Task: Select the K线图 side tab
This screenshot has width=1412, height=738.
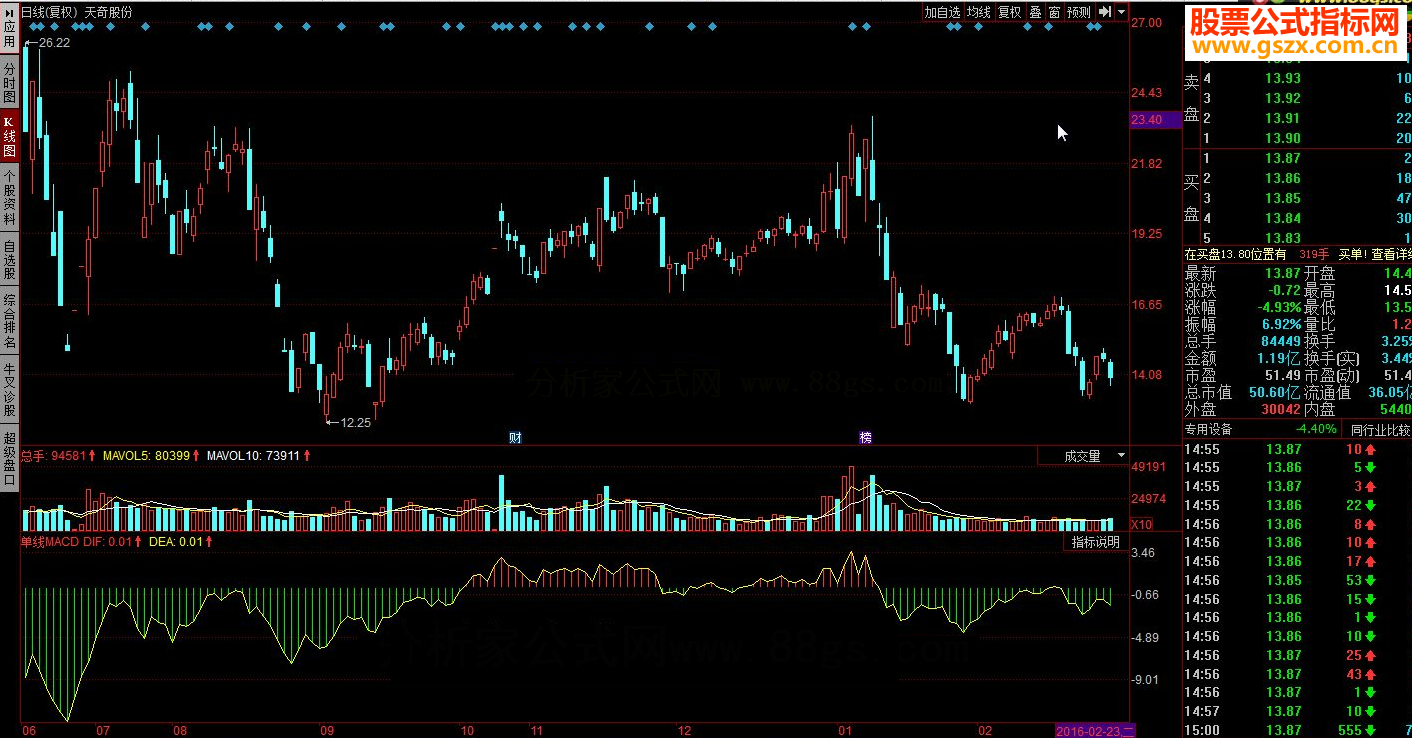Action: tap(9, 137)
